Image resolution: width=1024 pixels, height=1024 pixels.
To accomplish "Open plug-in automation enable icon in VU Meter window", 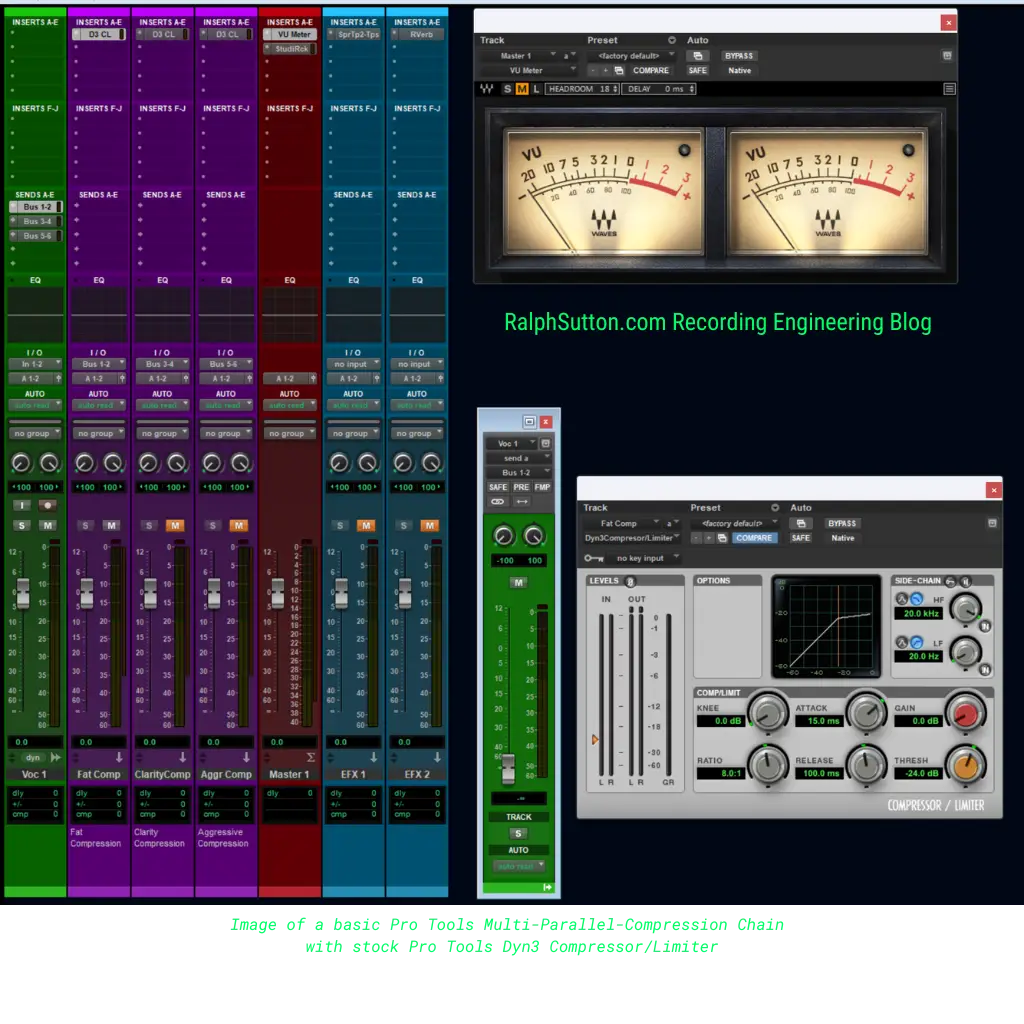I will pyautogui.click(x=697, y=56).
